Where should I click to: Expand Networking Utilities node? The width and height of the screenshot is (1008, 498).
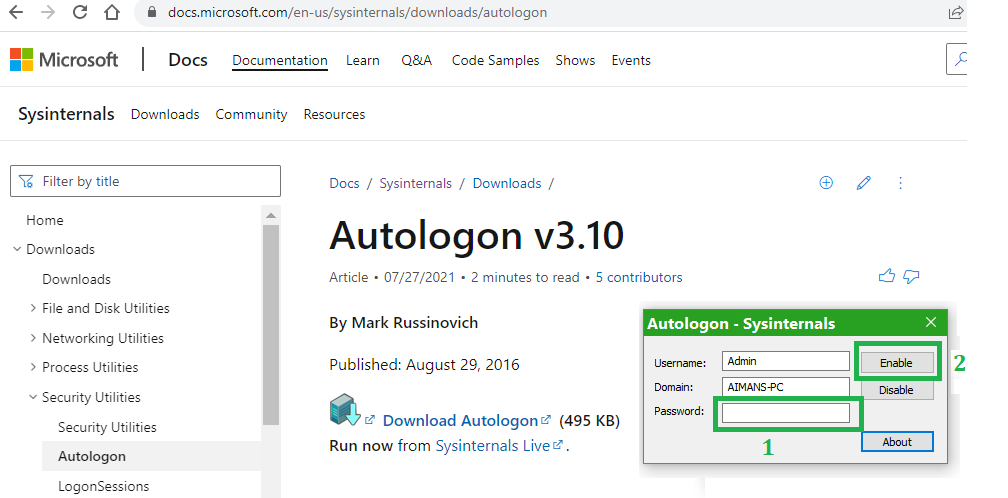33,338
